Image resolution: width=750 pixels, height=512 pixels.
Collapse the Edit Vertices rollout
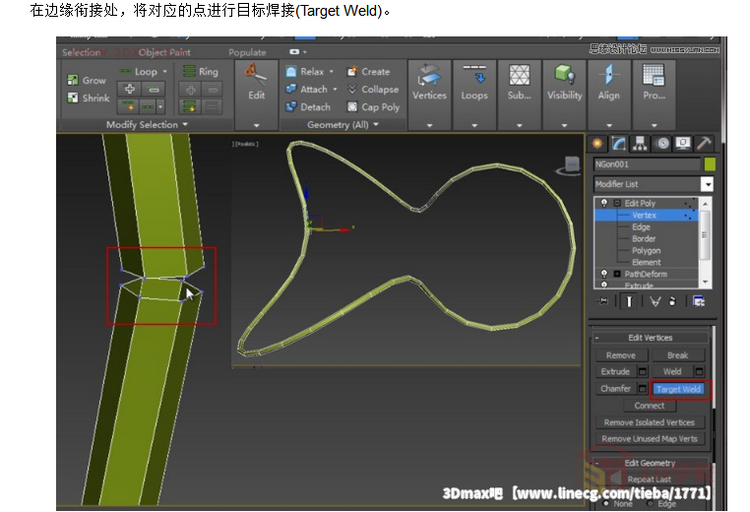pyautogui.click(x=597, y=338)
